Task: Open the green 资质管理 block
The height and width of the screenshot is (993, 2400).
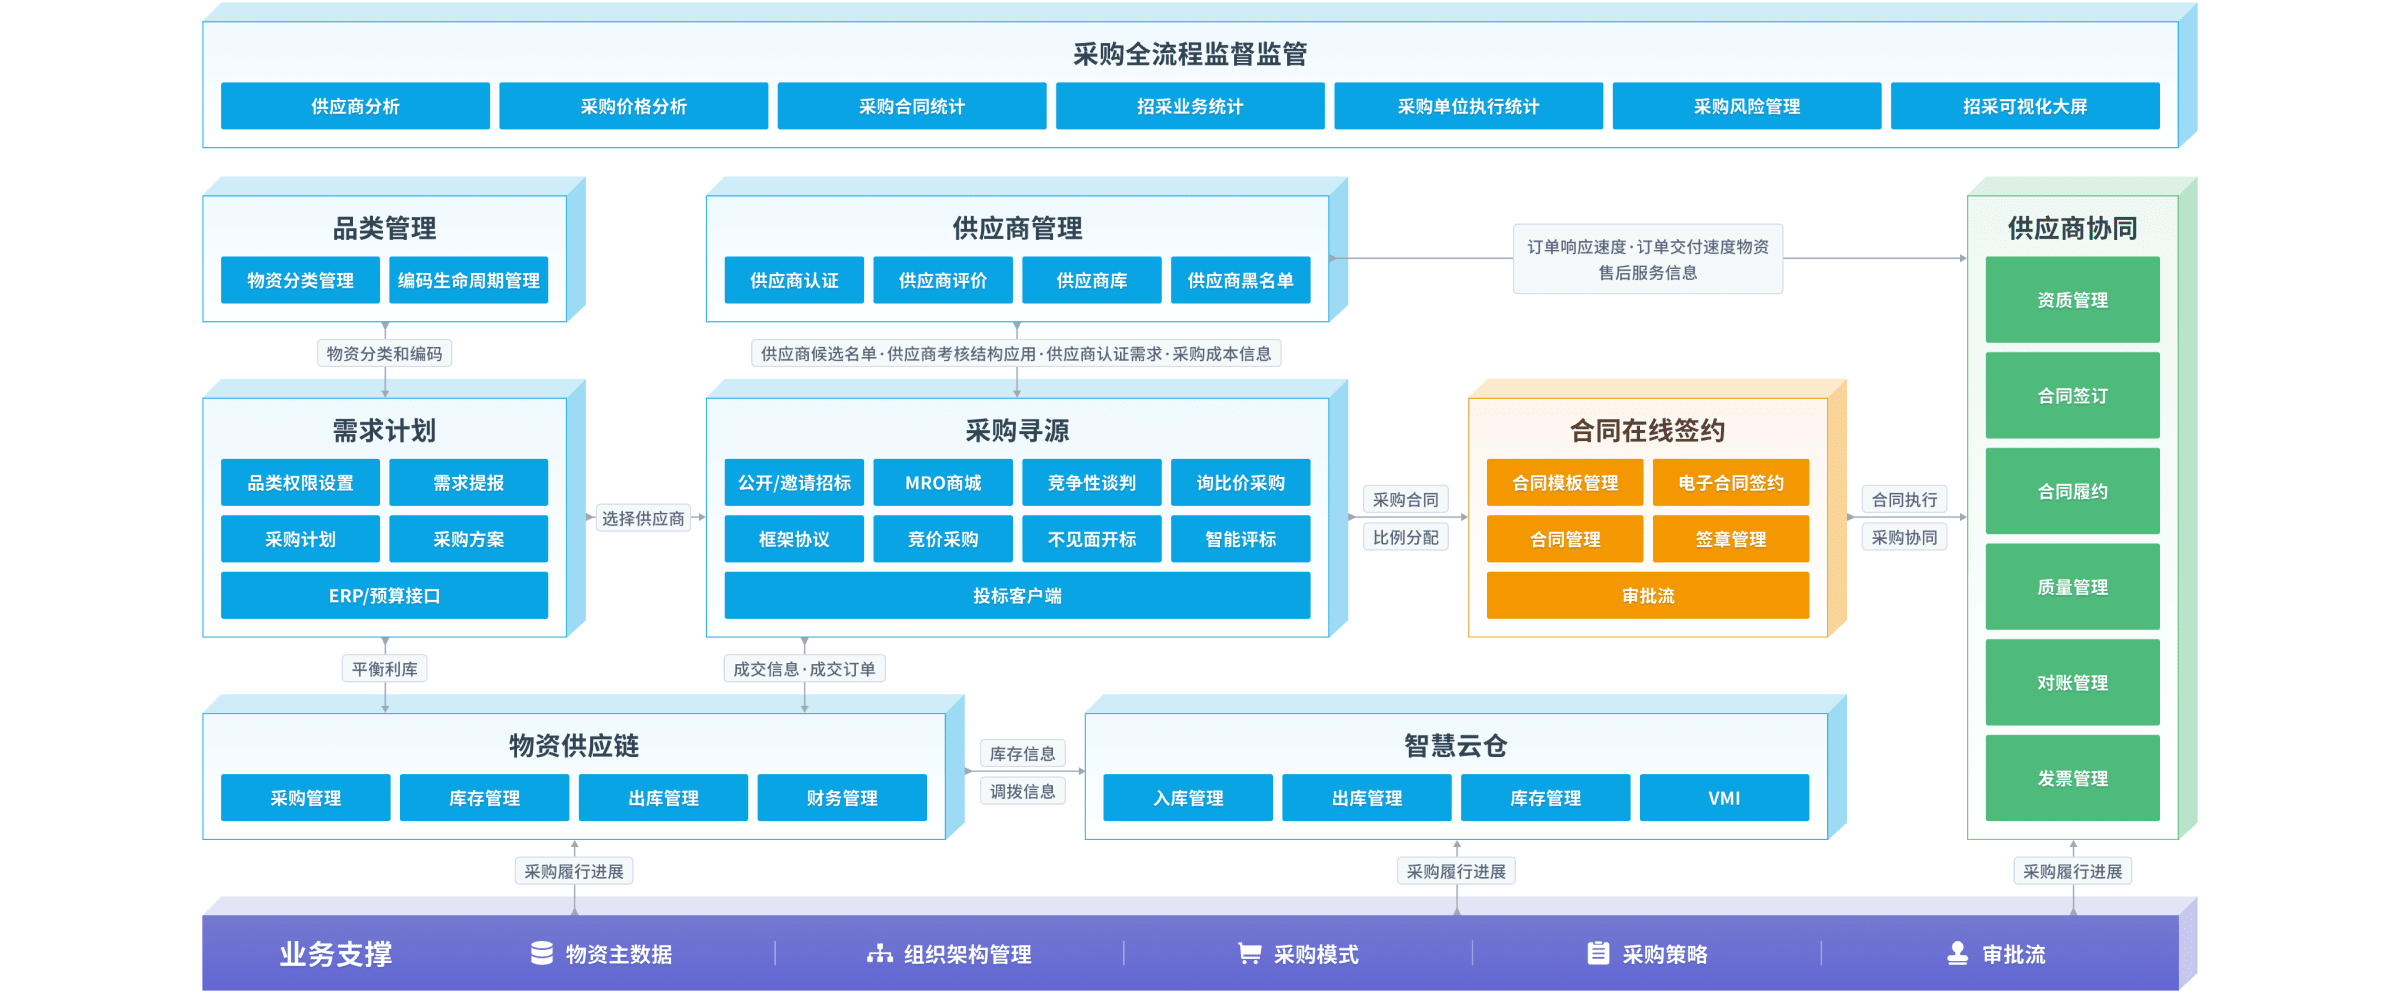Action: [x=2072, y=300]
